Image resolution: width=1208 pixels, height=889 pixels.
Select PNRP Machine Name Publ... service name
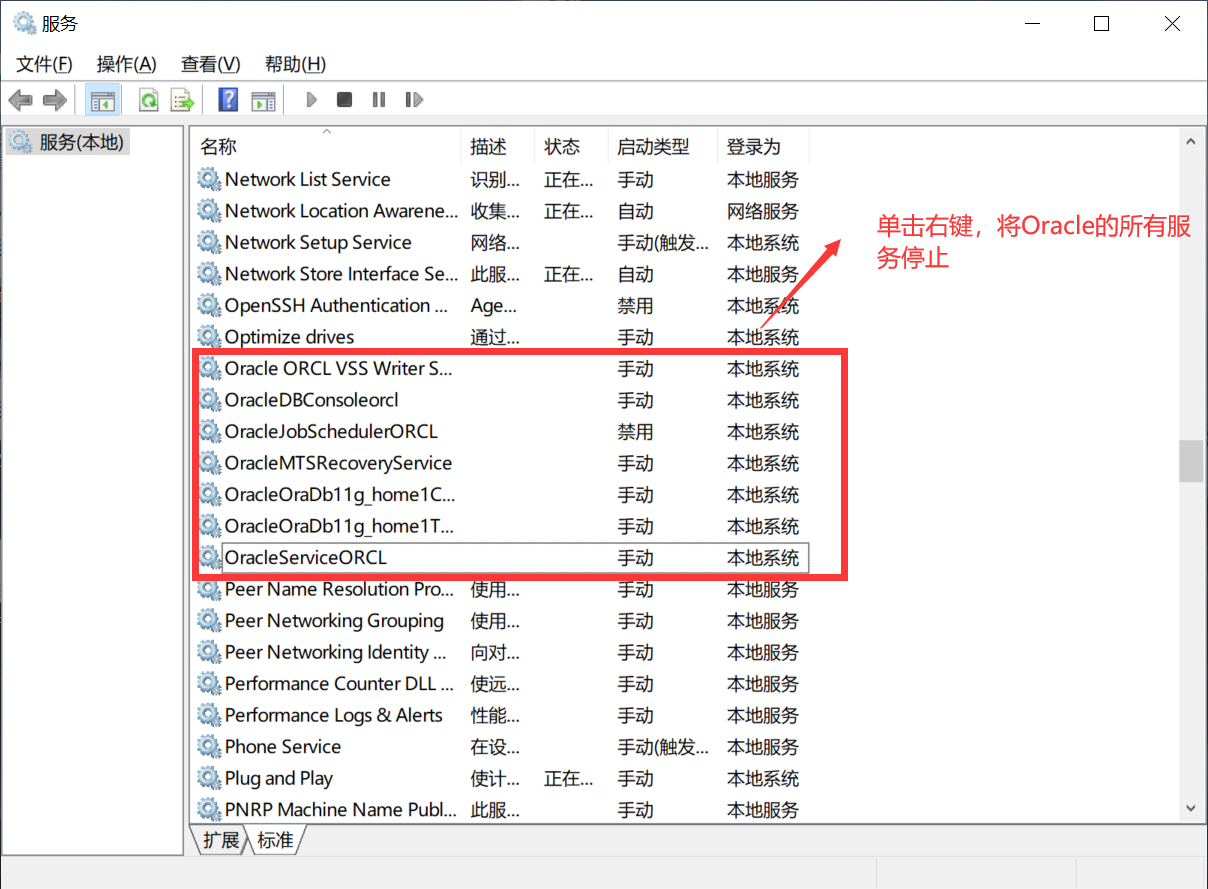coord(341,810)
